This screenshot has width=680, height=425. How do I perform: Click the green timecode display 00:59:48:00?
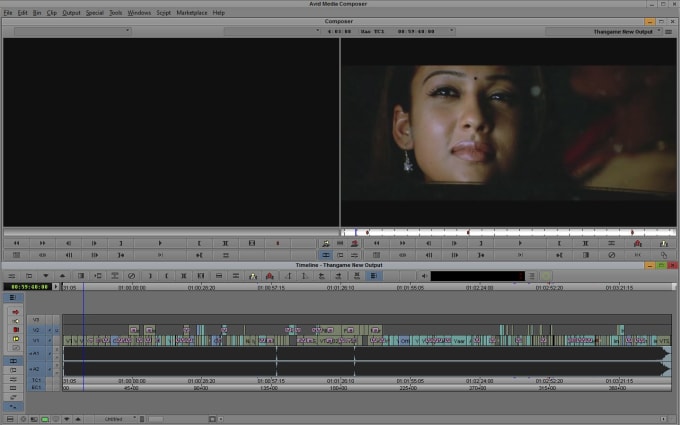pyautogui.click(x=29, y=287)
